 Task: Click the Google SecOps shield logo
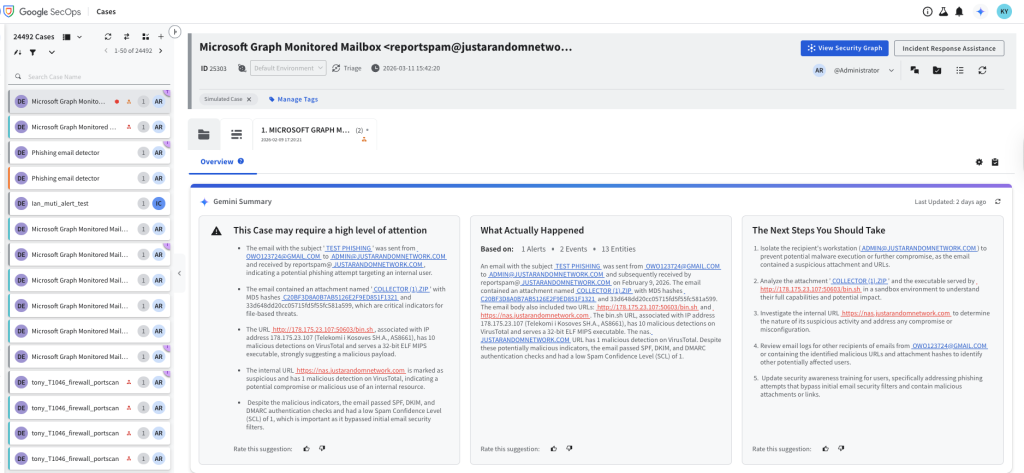pyautogui.click(x=8, y=11)
